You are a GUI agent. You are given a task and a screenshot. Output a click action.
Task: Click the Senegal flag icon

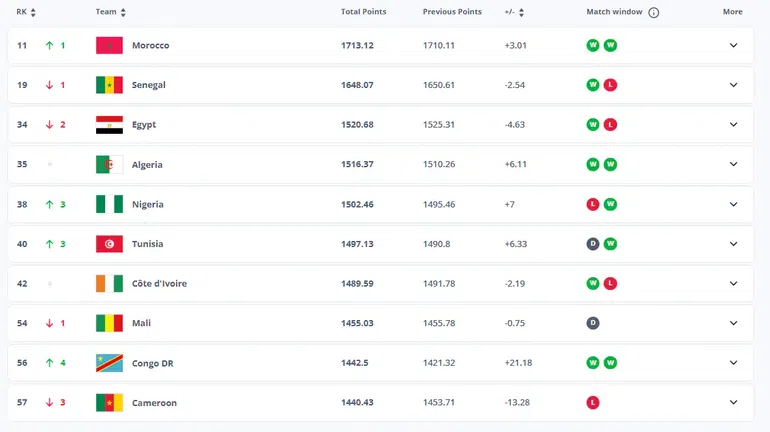108,85
